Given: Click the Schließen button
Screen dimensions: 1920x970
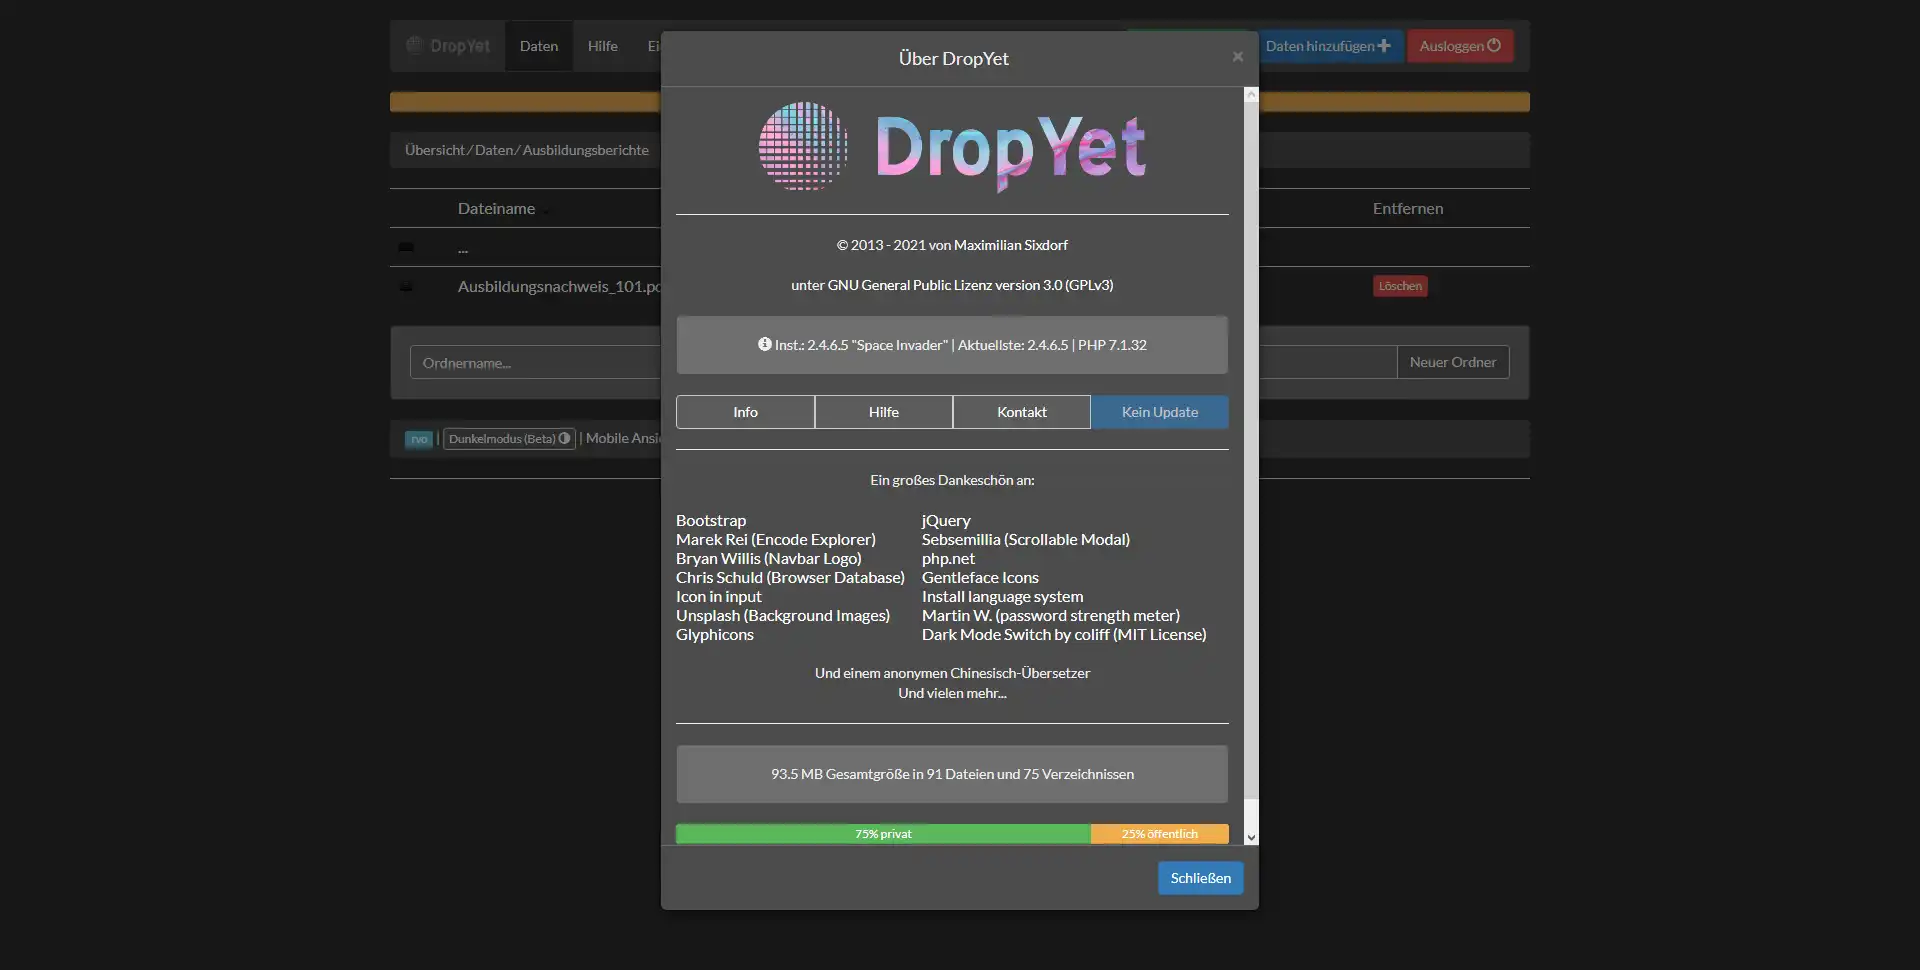Looking at the screenshot, I should coord(1201,878).
